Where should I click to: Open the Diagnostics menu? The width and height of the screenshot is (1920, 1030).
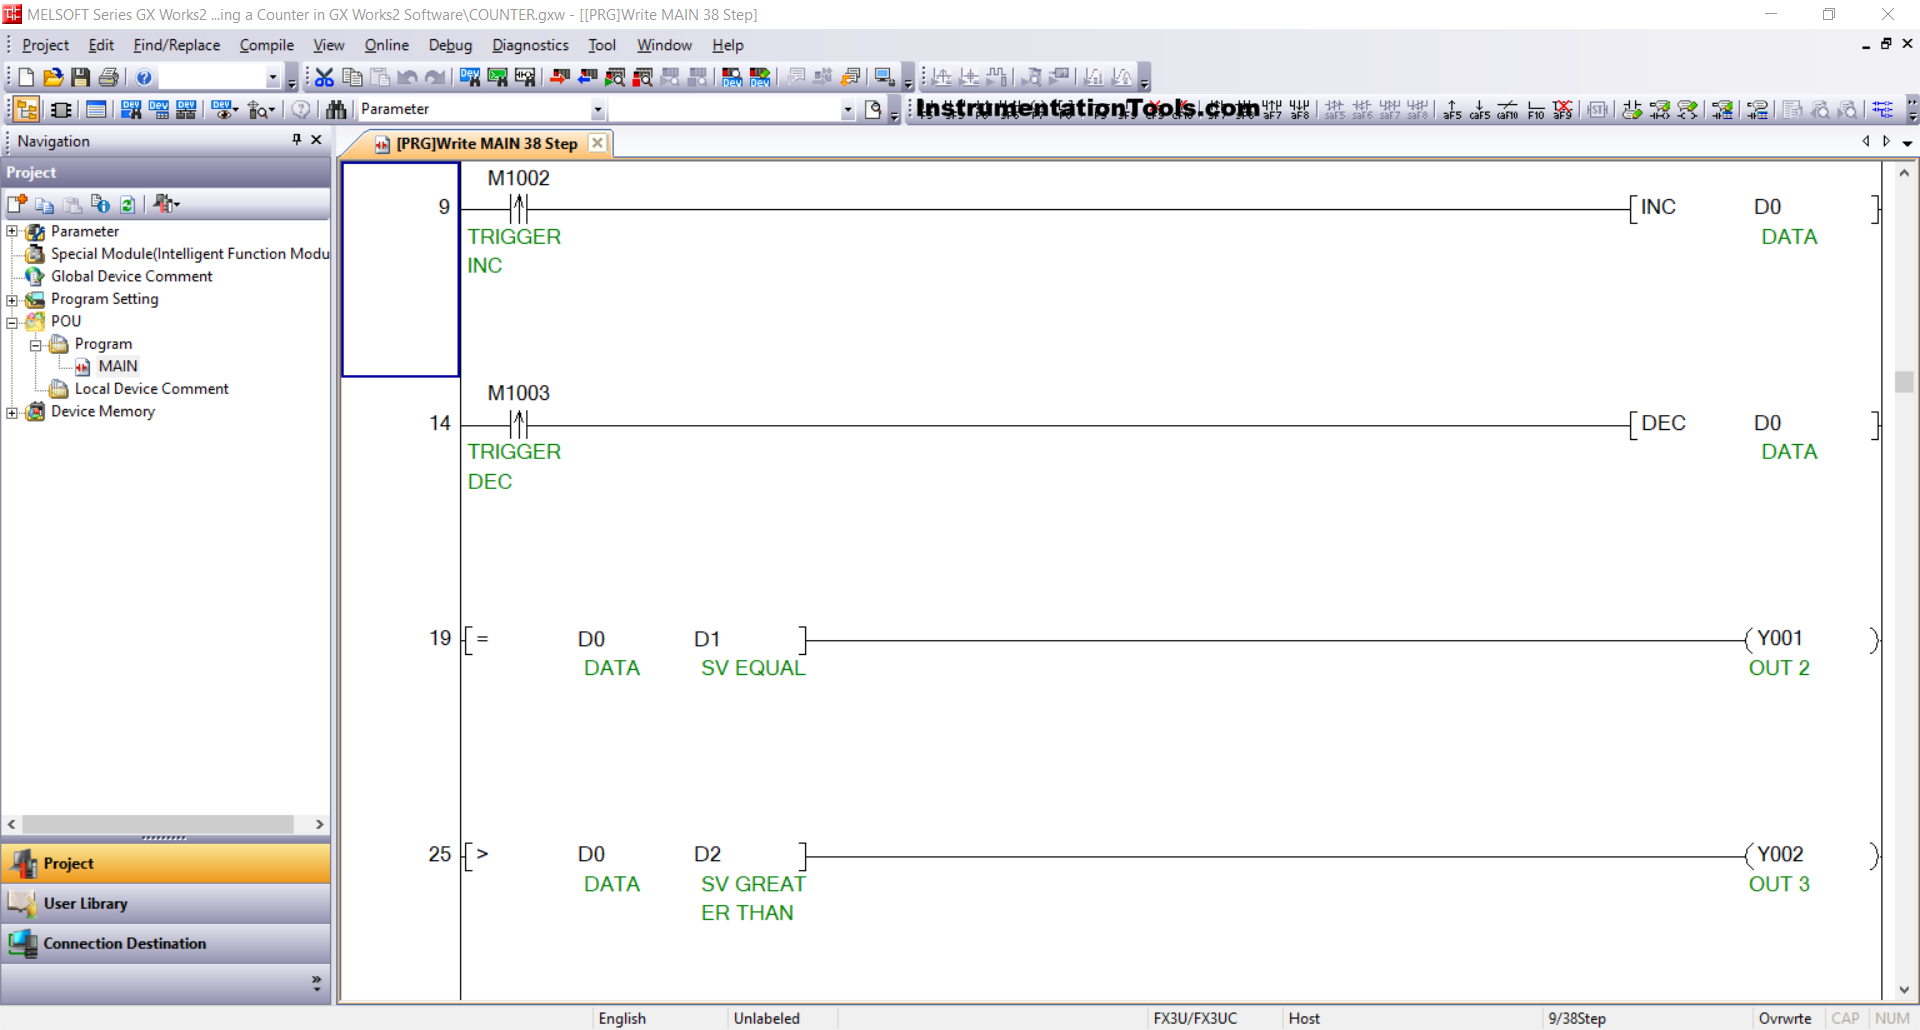[530, 45]
